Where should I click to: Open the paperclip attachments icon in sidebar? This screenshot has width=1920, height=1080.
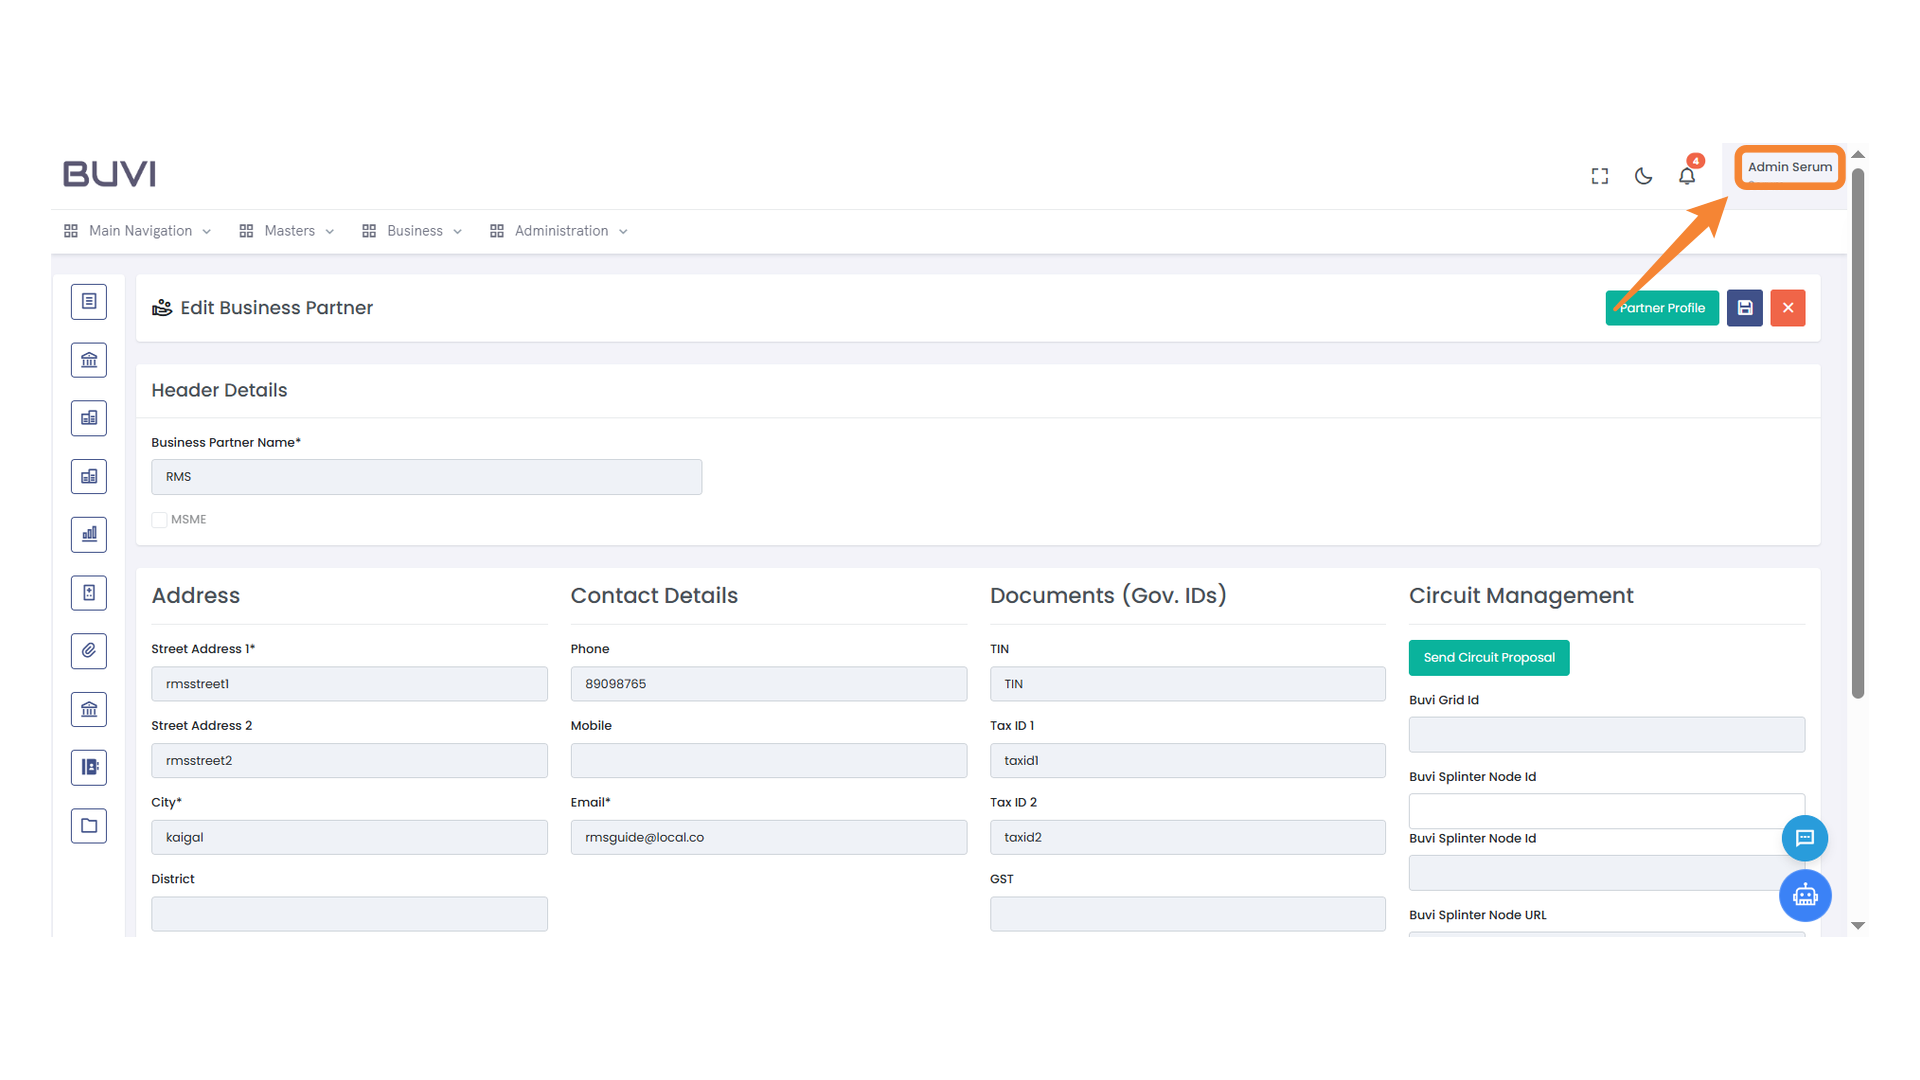[89, 651]
